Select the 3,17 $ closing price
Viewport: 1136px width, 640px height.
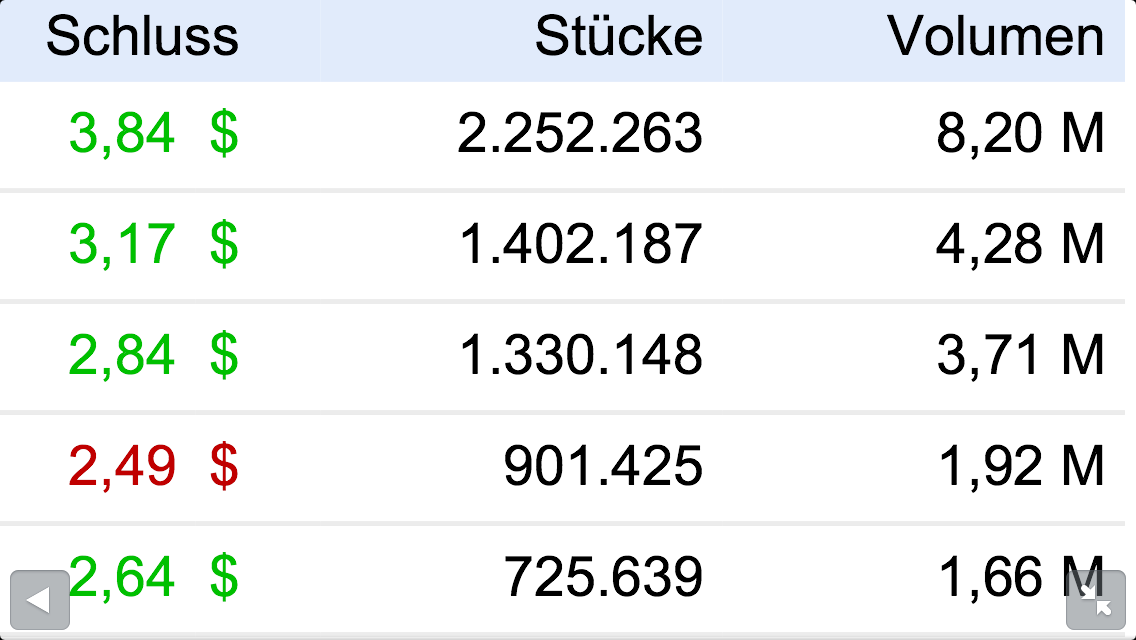pos(154,245)
